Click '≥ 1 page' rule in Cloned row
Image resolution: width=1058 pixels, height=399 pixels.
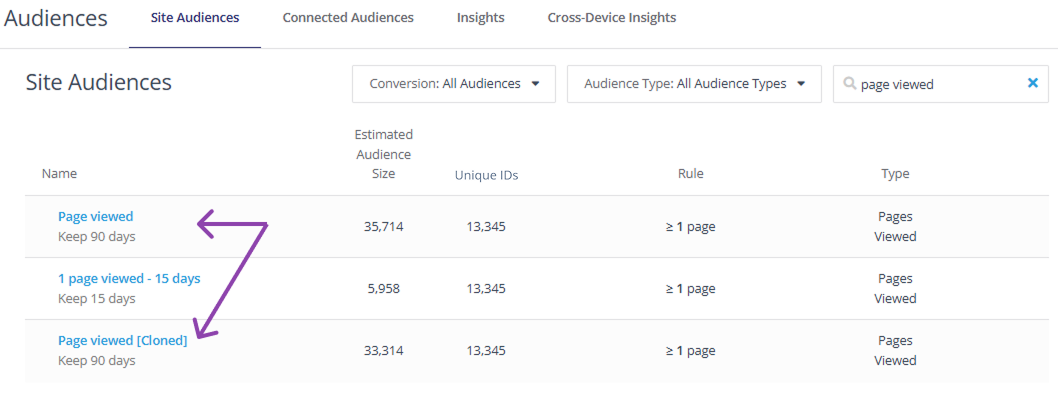click(x=690, y=351)
